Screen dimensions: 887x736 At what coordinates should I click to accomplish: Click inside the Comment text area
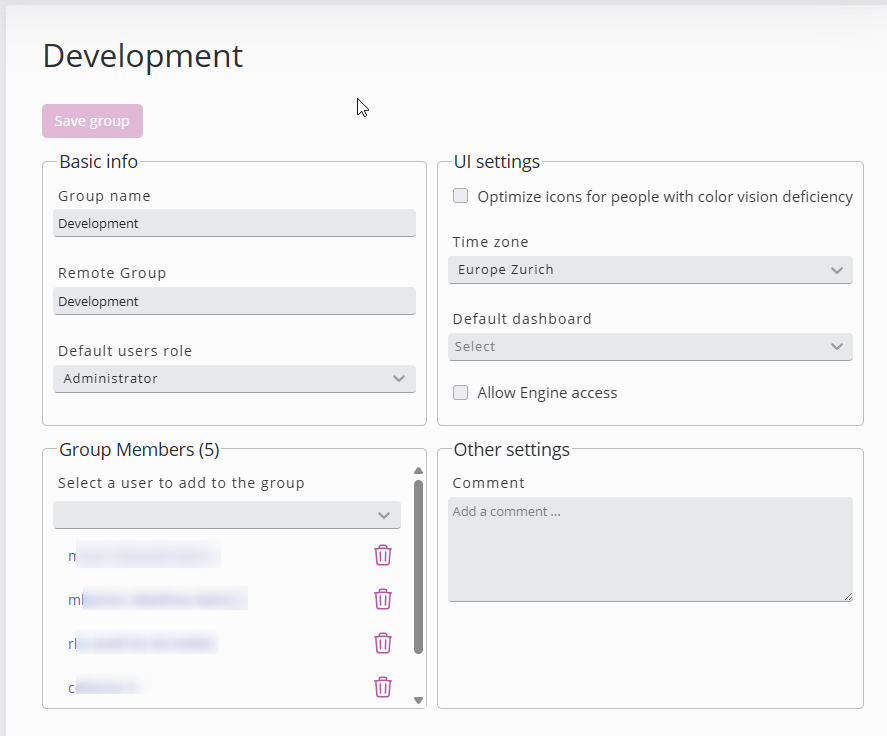650,550
